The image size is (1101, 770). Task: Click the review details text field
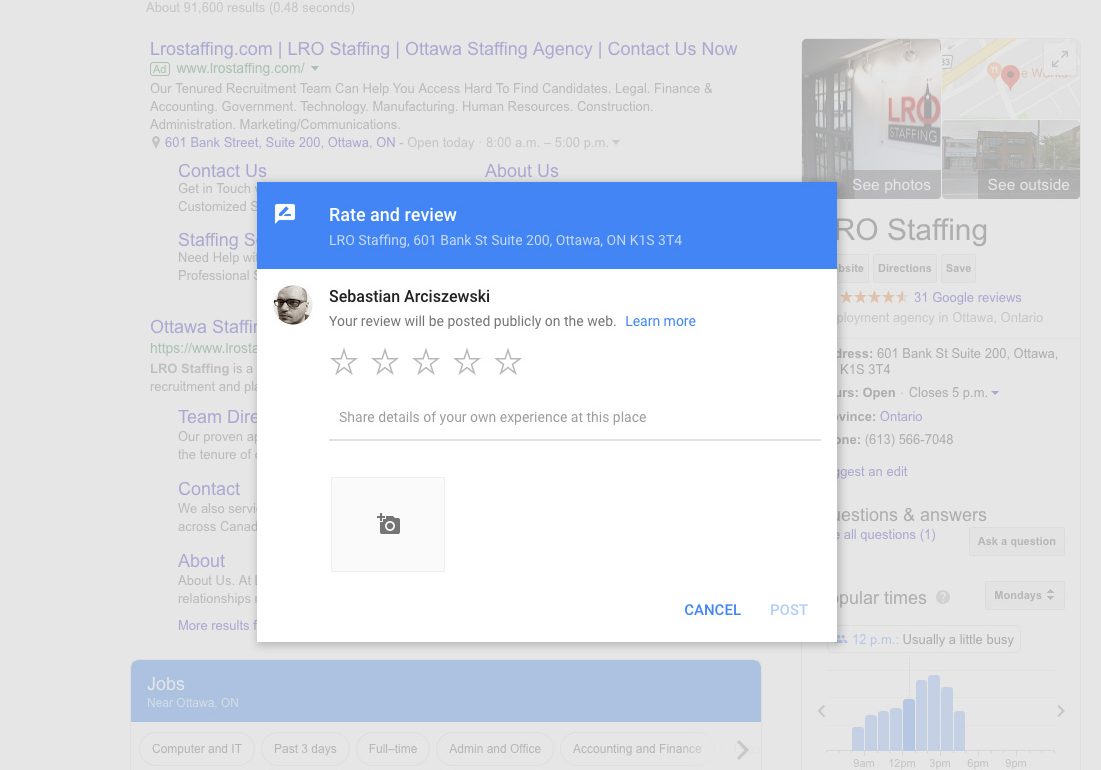[x=574, y=418]
